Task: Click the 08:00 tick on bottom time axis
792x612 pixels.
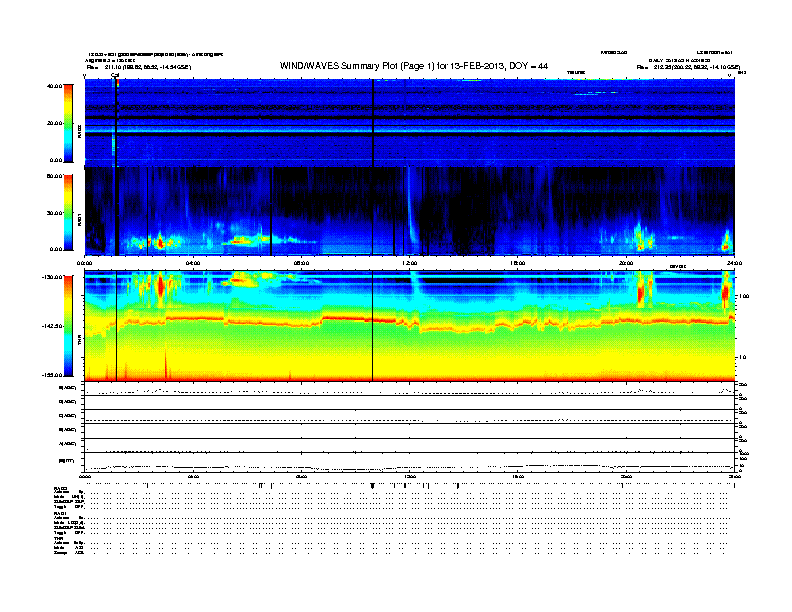Action: pos(301,477)
